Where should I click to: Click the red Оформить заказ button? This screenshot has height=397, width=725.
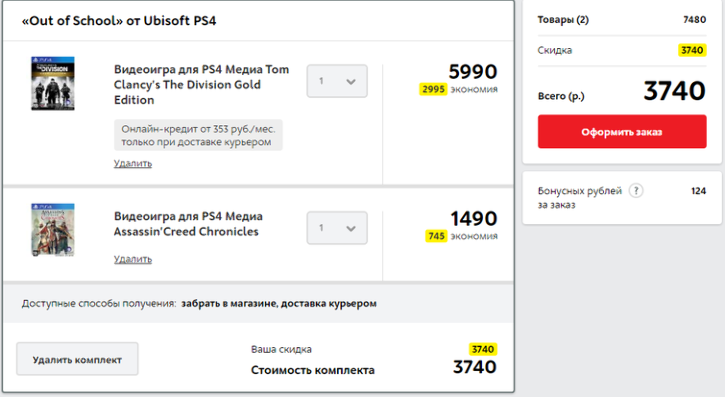tap(622, 132)
